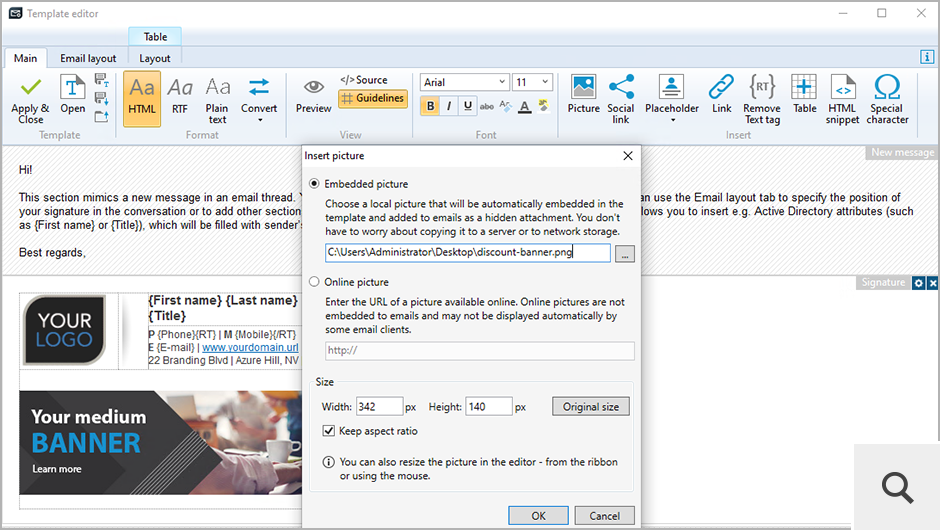The width and height of the screenshot is (940, 530).
Task: Click the middle save-with-arrow icon beside Open
Action: pyautogui.click(x=101, y=98)
